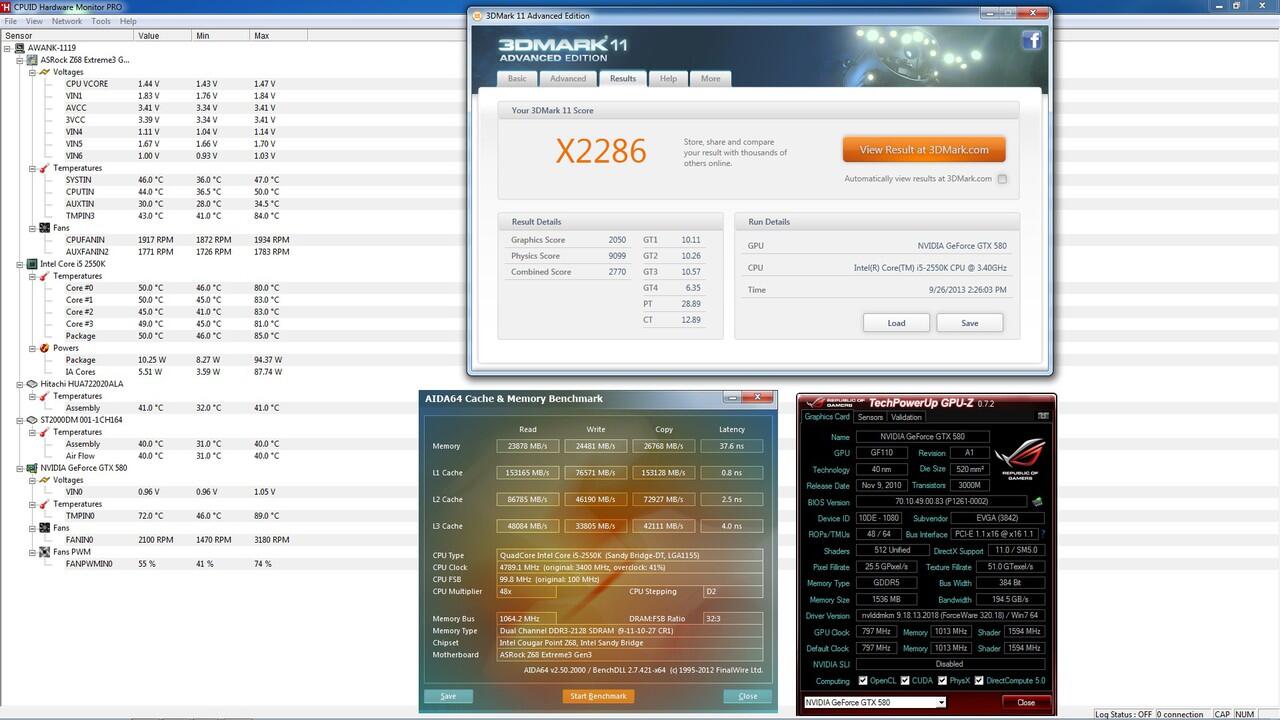The height and width of the screenshot is (720, 1280).
Task: Click the Voltages icon under NVIDIA GeForce GTX 580
Action: click(44, 480)
